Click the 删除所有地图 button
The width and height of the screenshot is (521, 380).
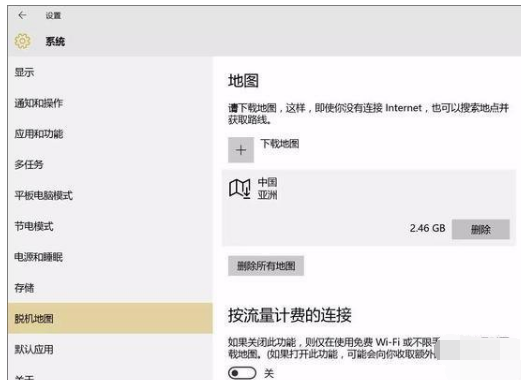tap(266, 266)
